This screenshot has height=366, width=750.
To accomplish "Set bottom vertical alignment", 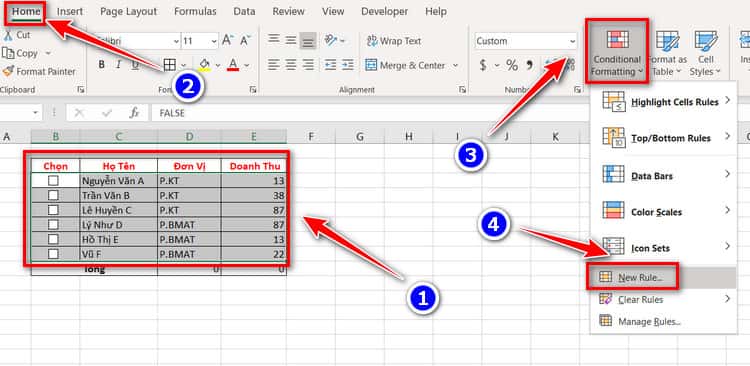I will pyautogui.click(x=308, y=41).
